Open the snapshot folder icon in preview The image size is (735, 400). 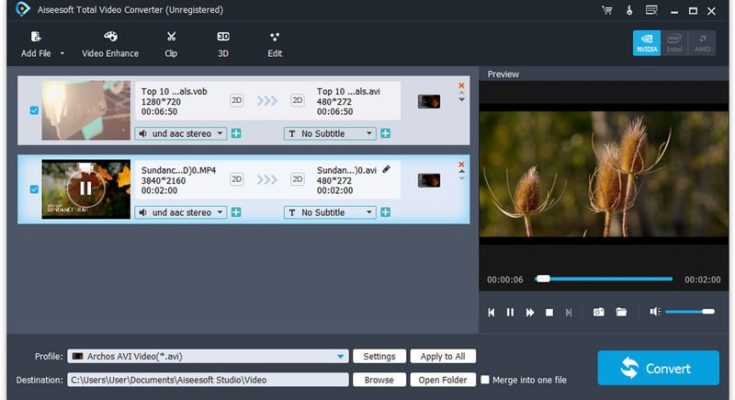(x=621, y=312)
